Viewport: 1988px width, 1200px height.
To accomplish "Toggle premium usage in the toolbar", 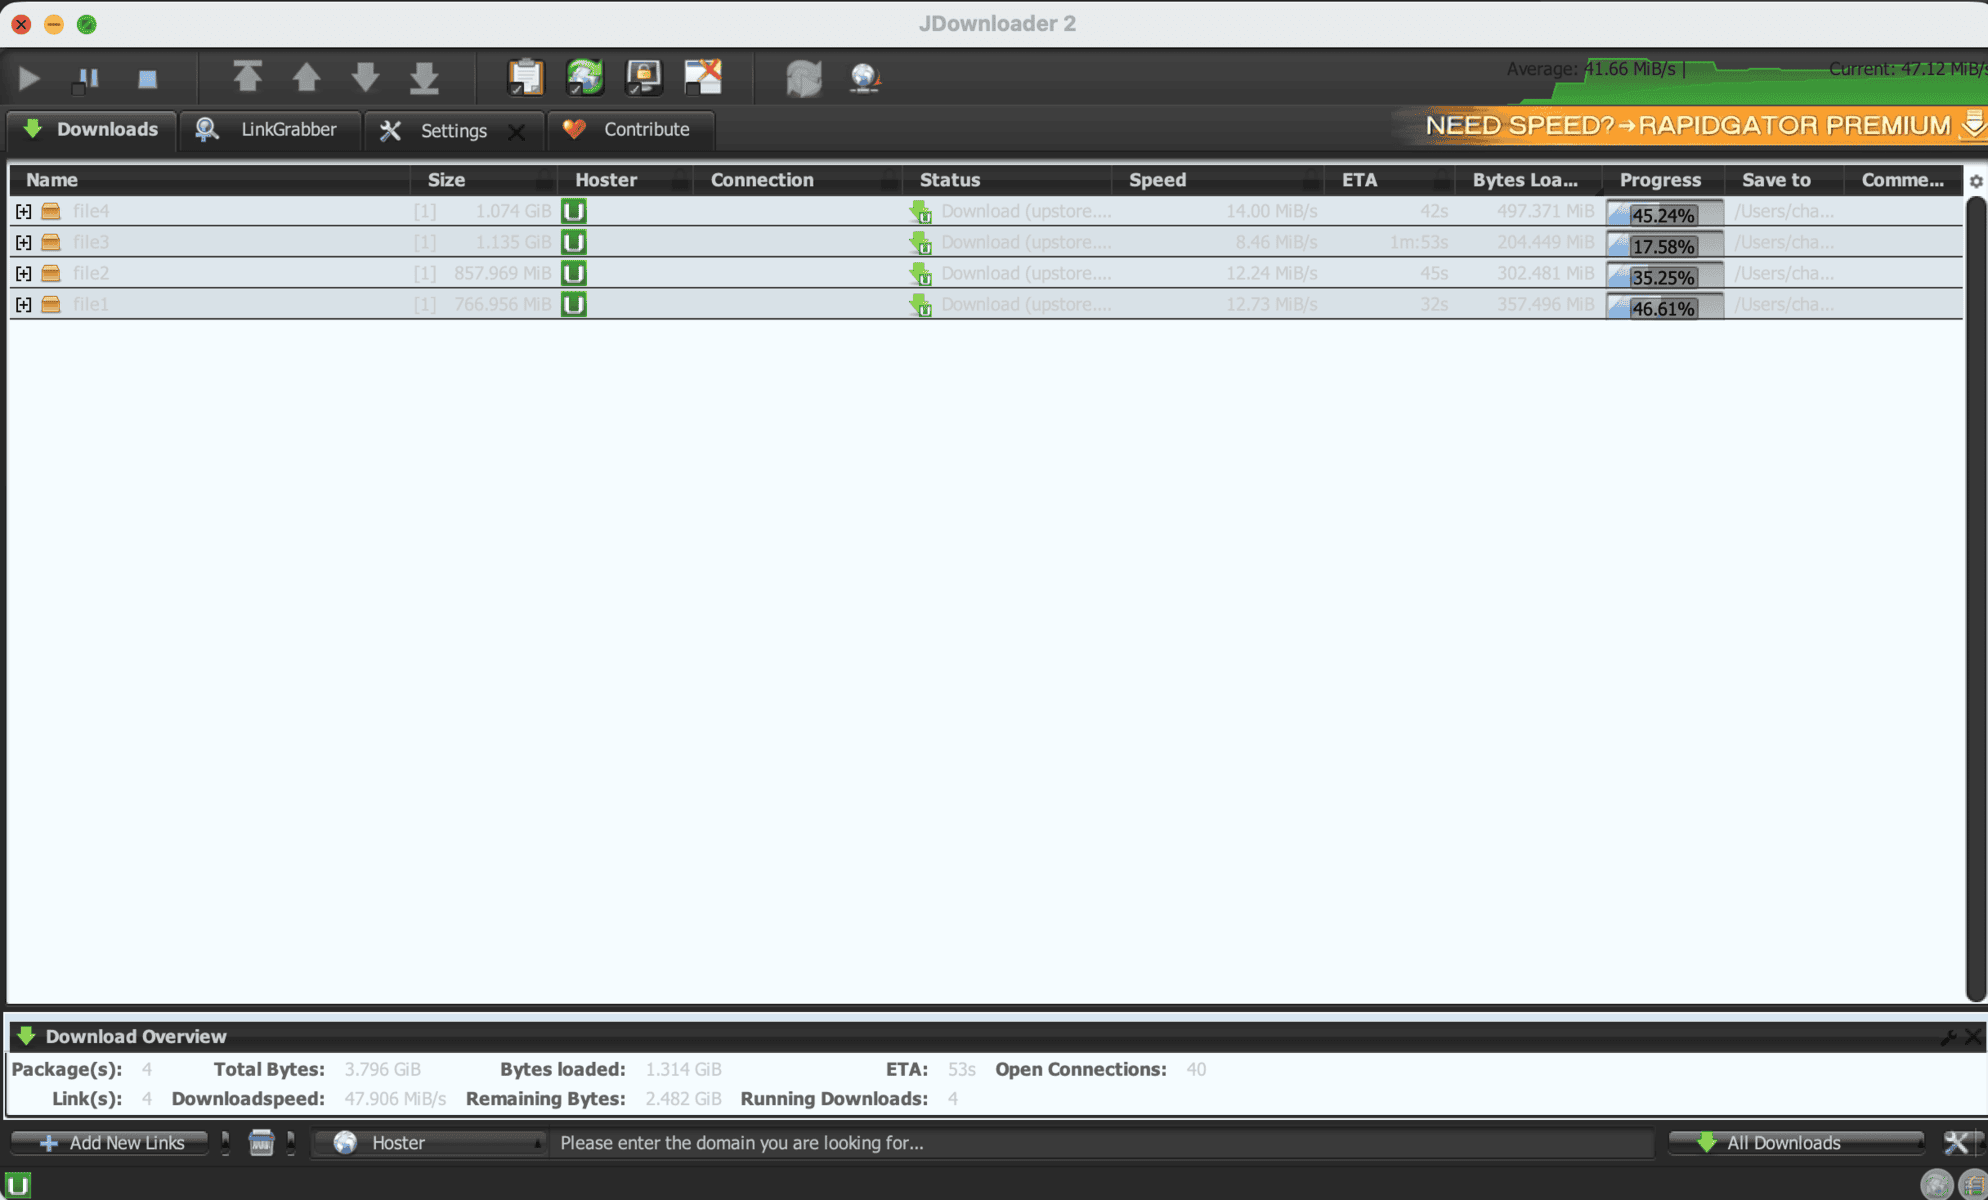I will pos(644,77).
